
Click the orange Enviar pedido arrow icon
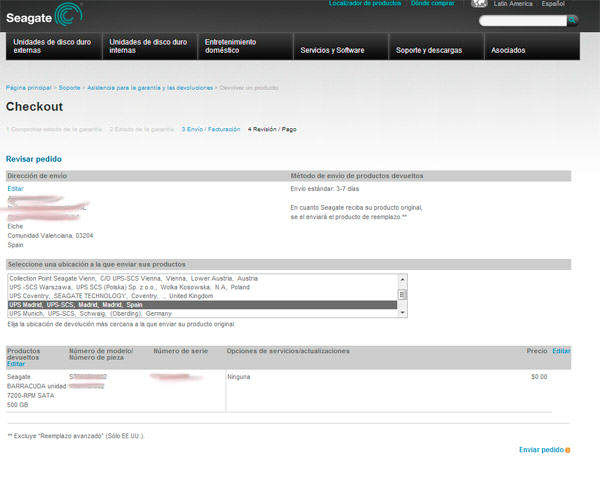[568, 450]
